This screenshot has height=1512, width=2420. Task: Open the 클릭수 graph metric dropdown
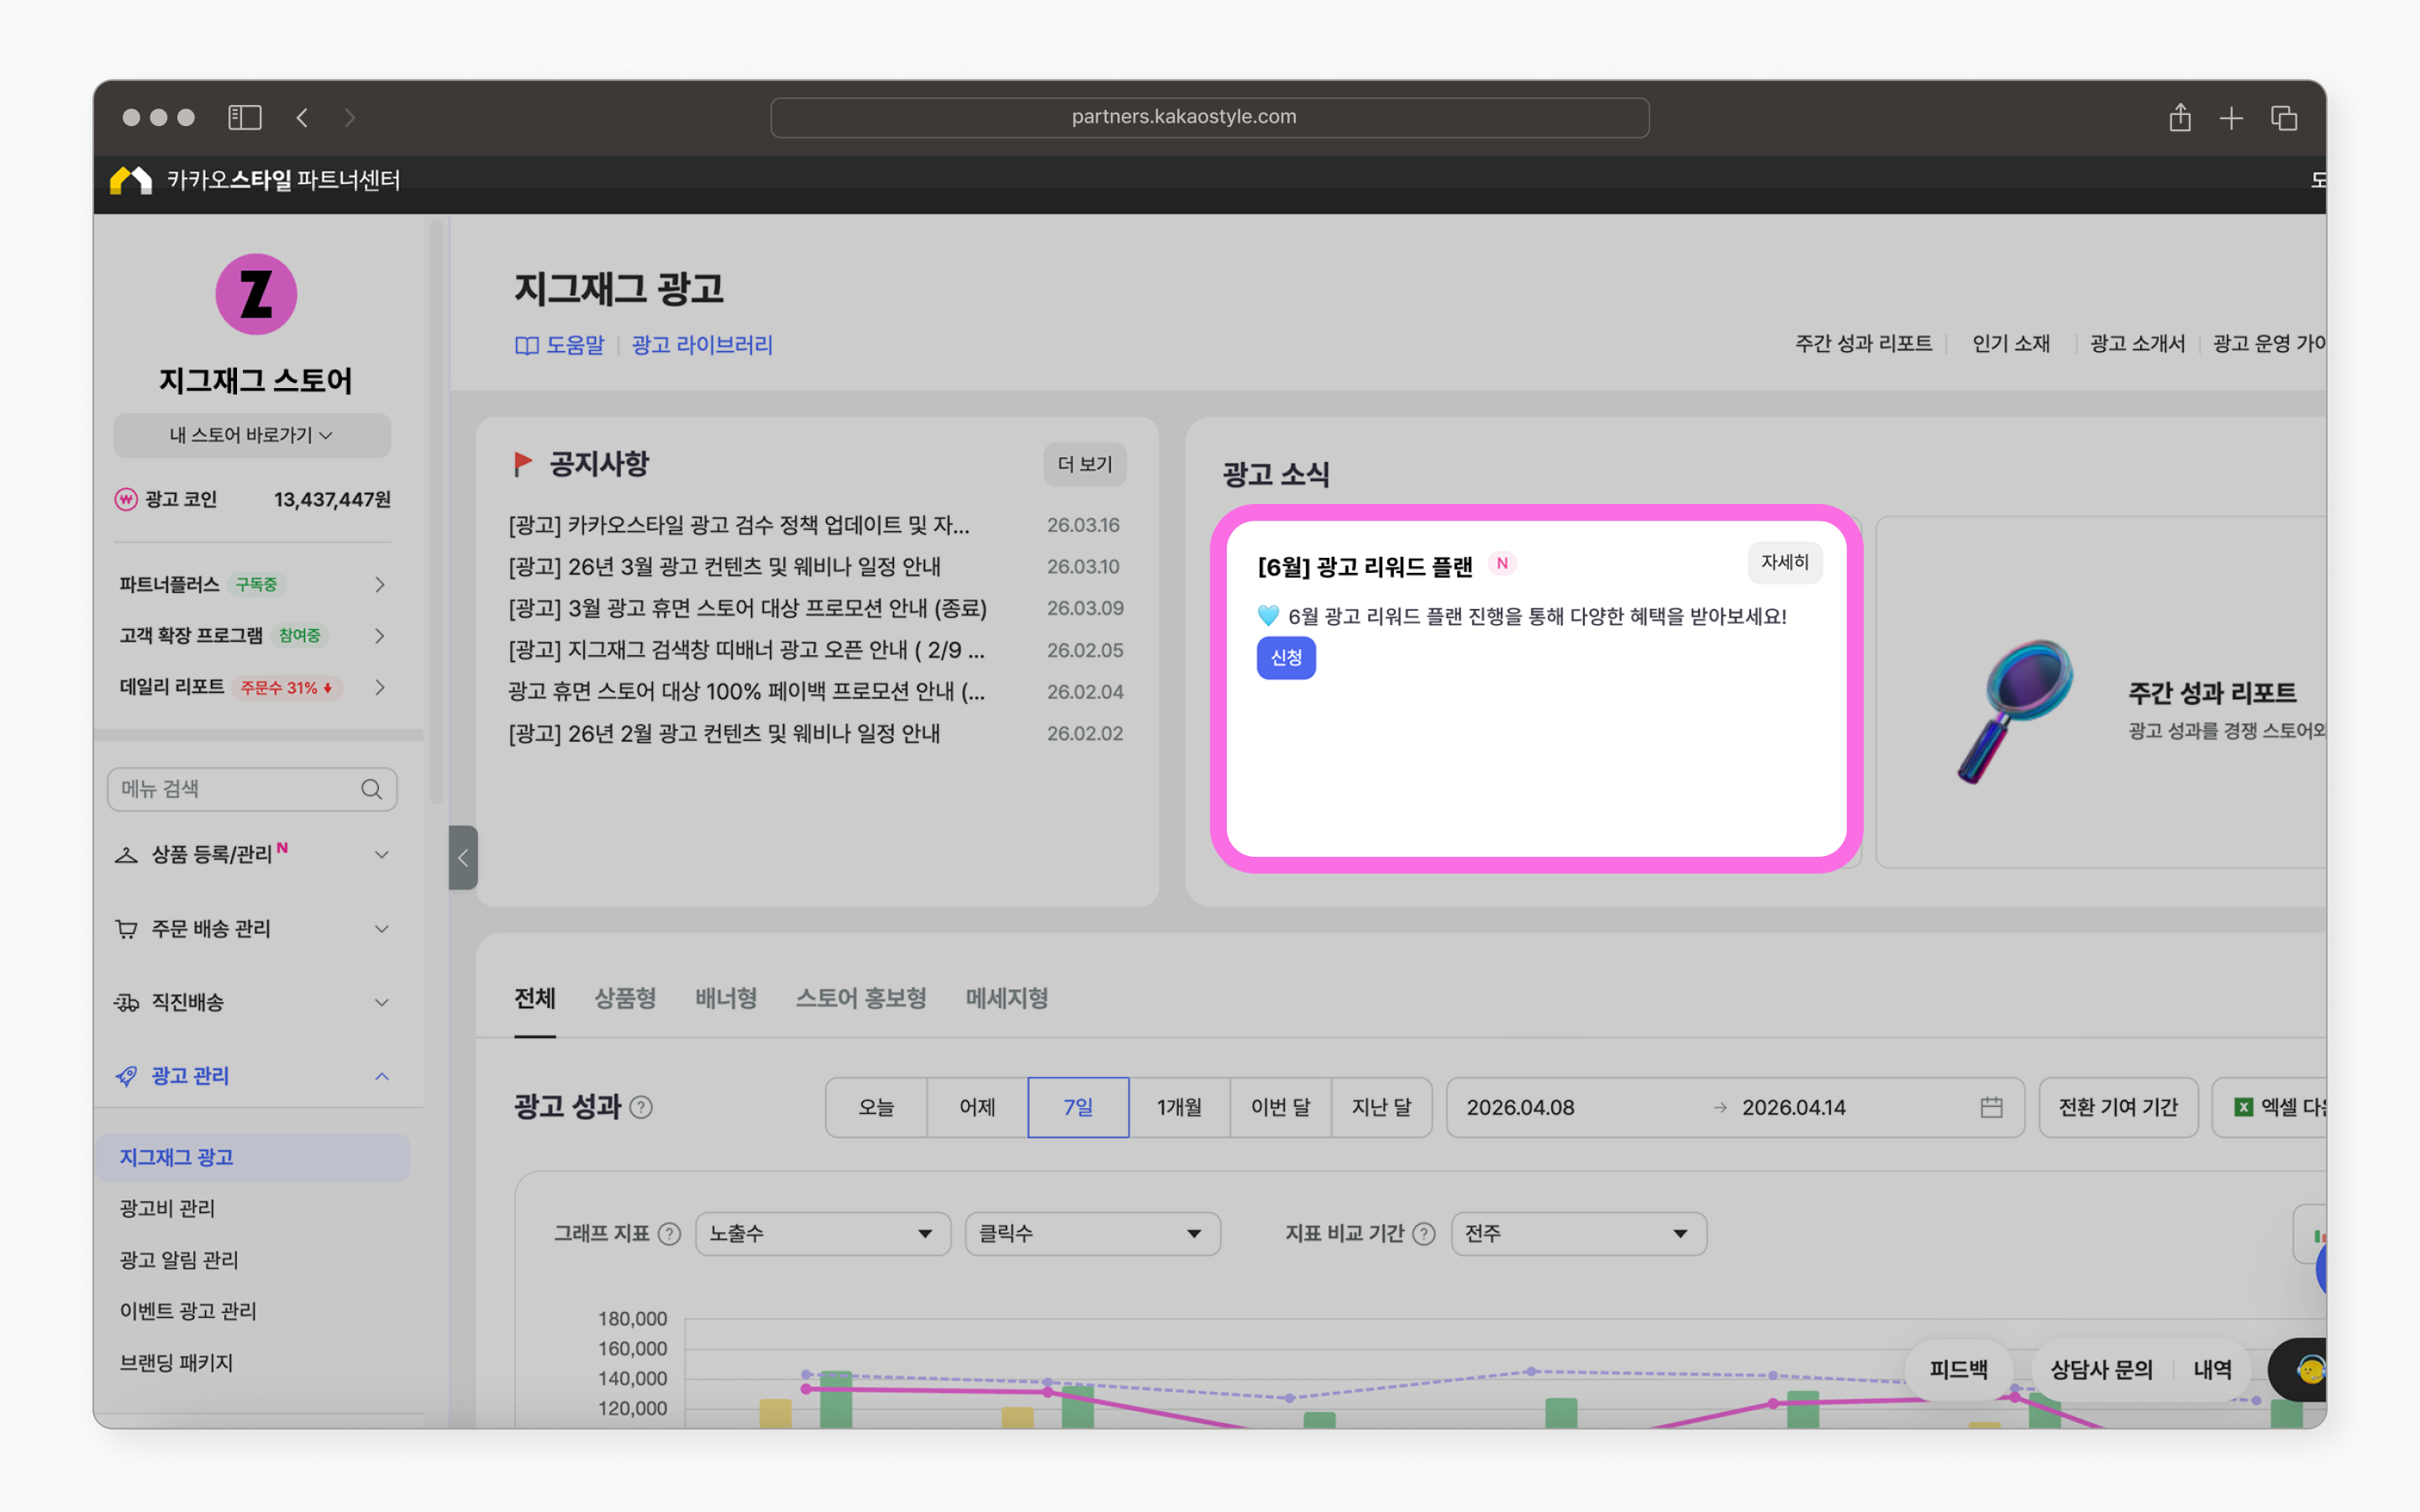coord(1093,1234)
